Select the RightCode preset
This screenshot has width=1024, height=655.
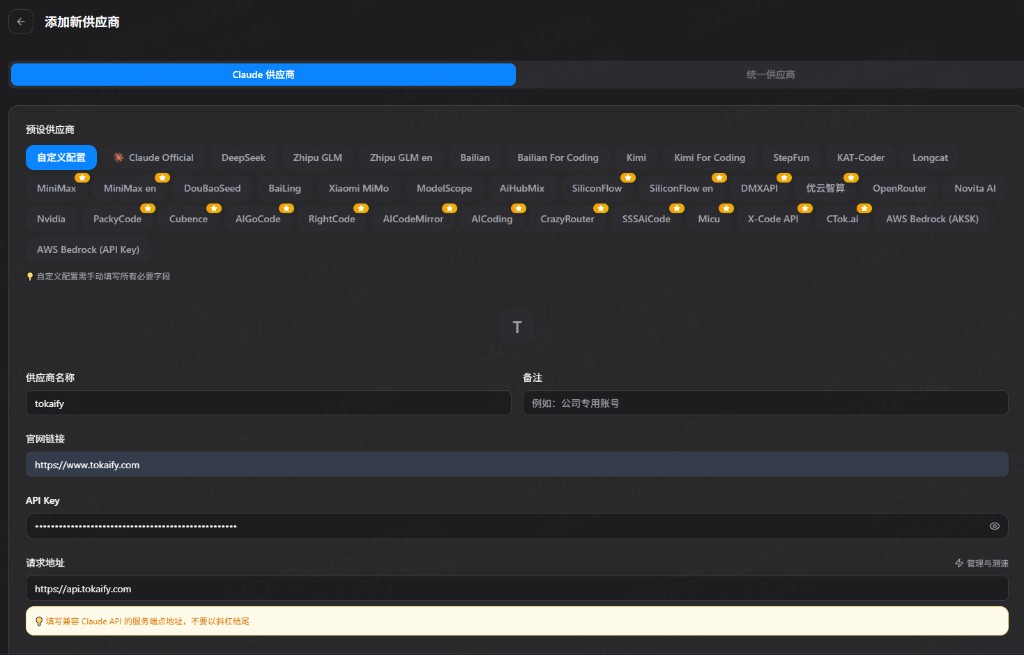click(x=332, y=219)
